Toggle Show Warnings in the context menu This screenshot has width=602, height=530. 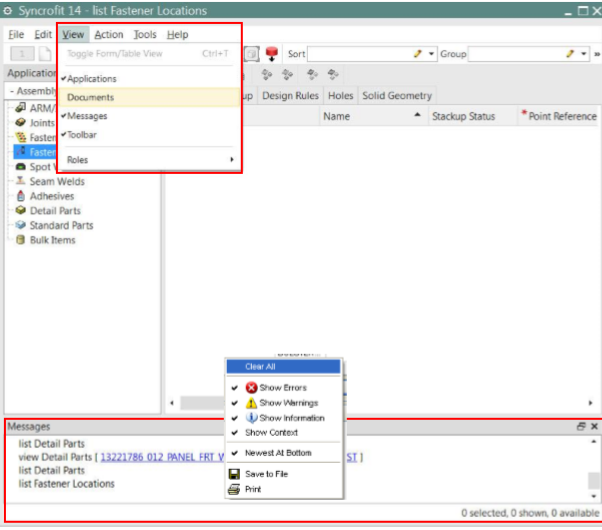(283, 402)
